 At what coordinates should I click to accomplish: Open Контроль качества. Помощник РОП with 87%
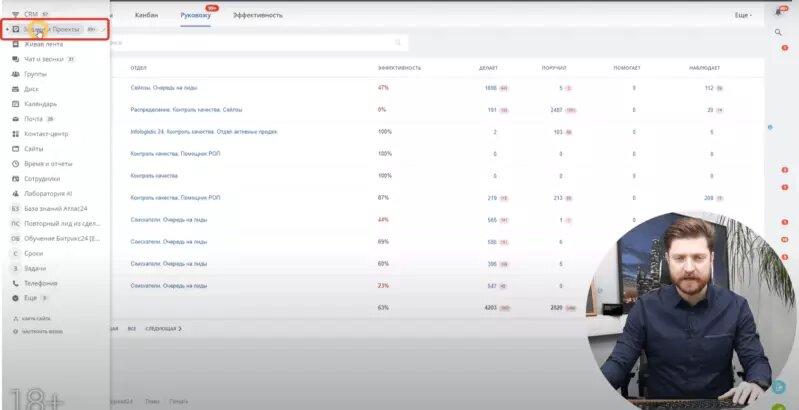tap(175, 198)
